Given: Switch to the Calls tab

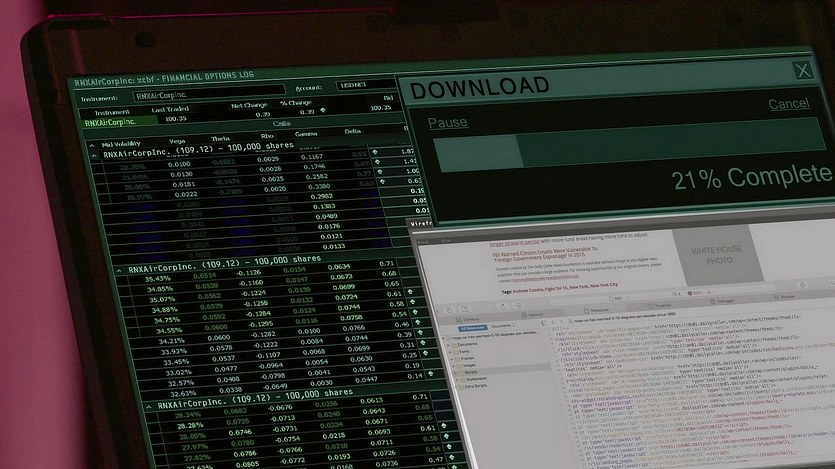Looking at the screenshot, I should tap(281, 124).
